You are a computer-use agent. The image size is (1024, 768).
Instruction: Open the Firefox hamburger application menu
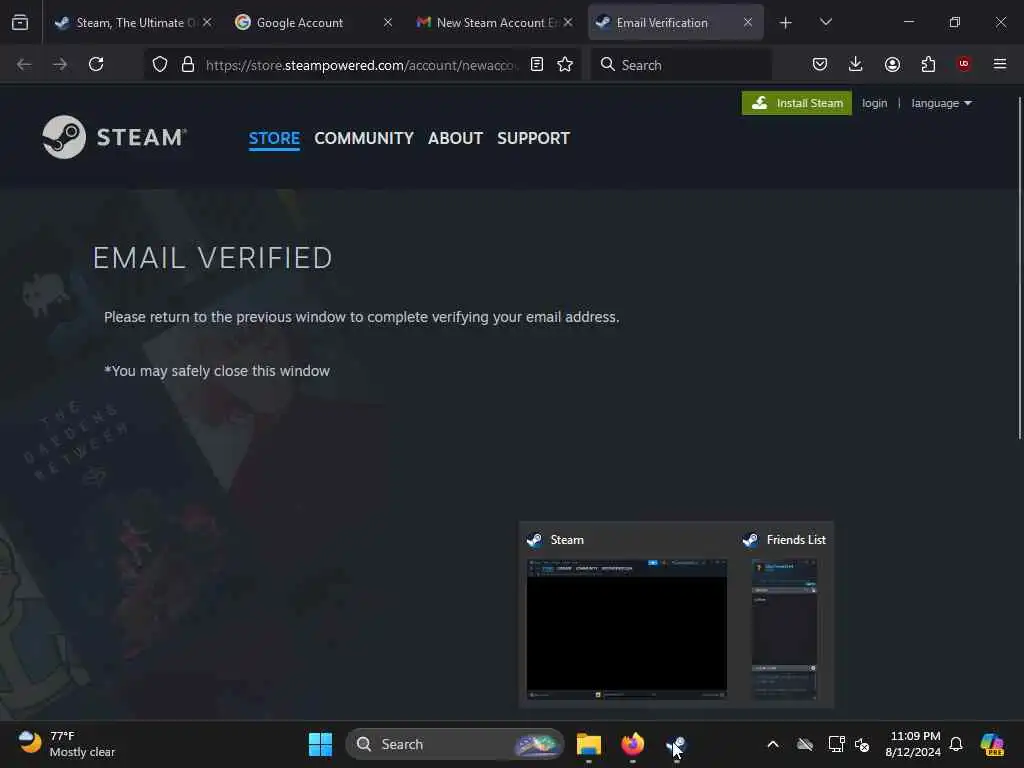1000,64
